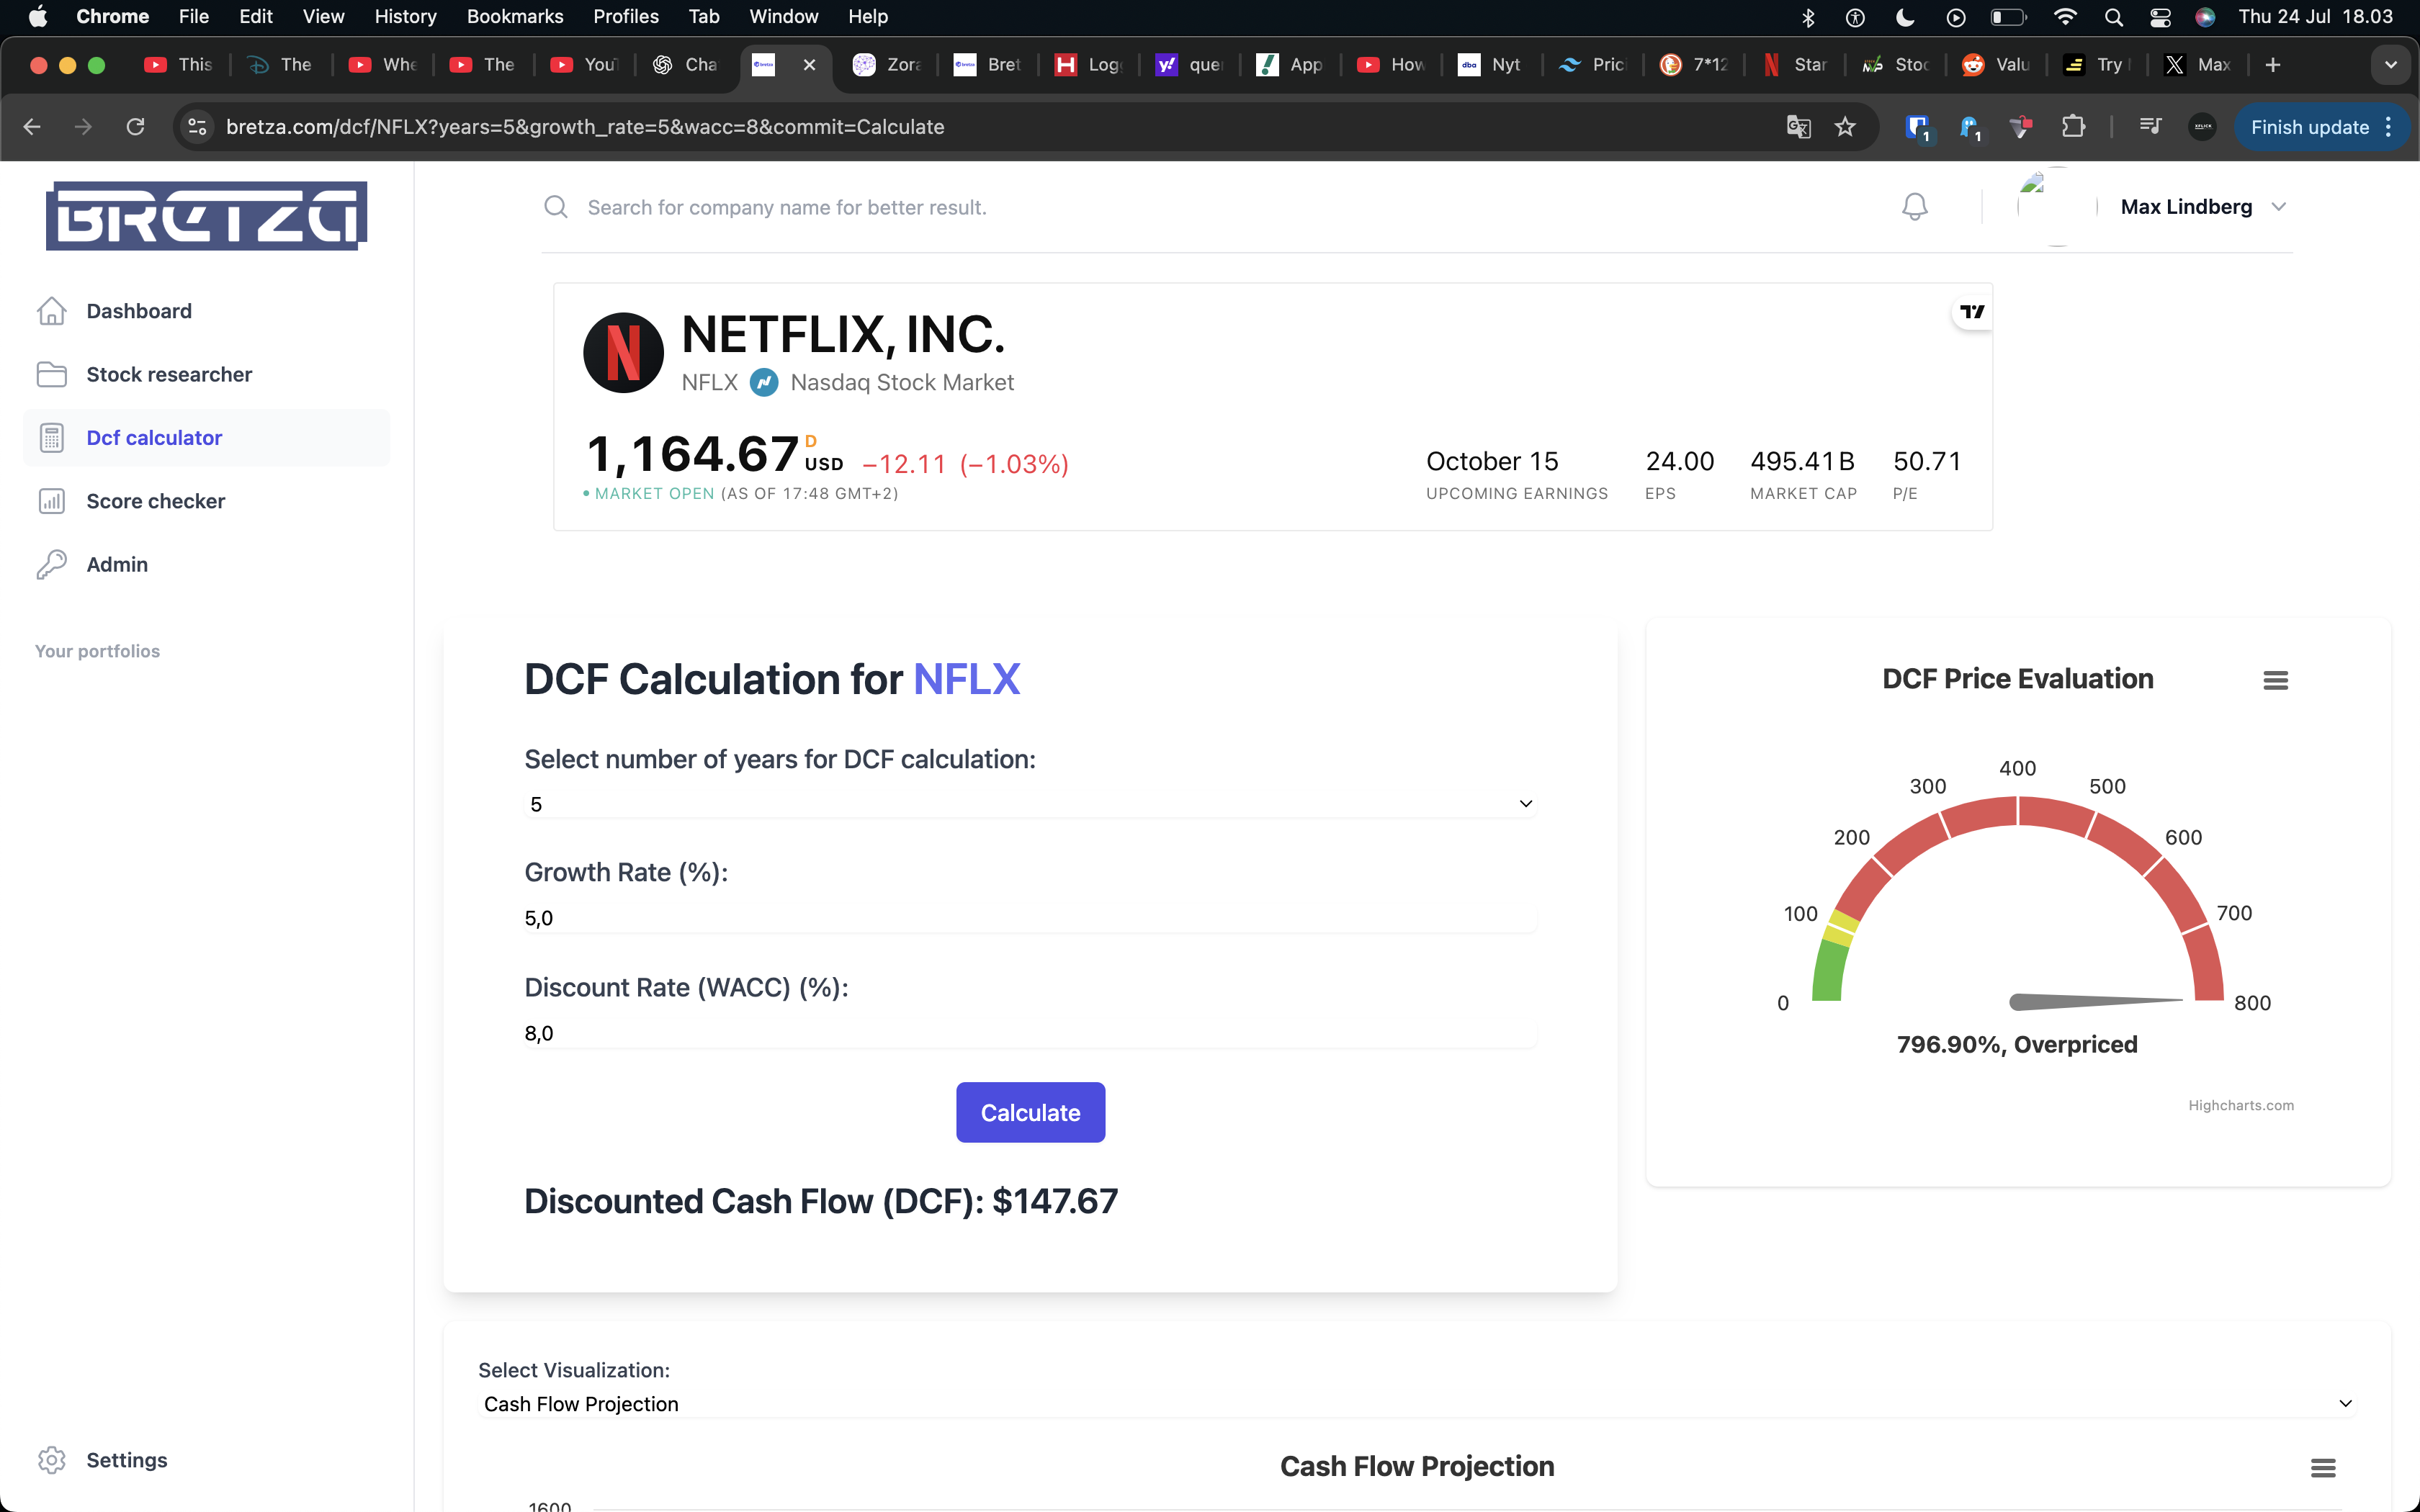Open the DCF Price Evaluation chart menu

click(x=2275, y=680)
